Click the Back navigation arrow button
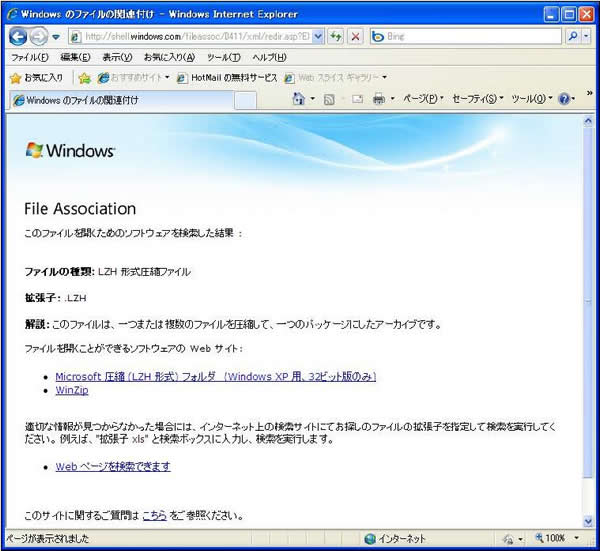 (x=18, y=37)
